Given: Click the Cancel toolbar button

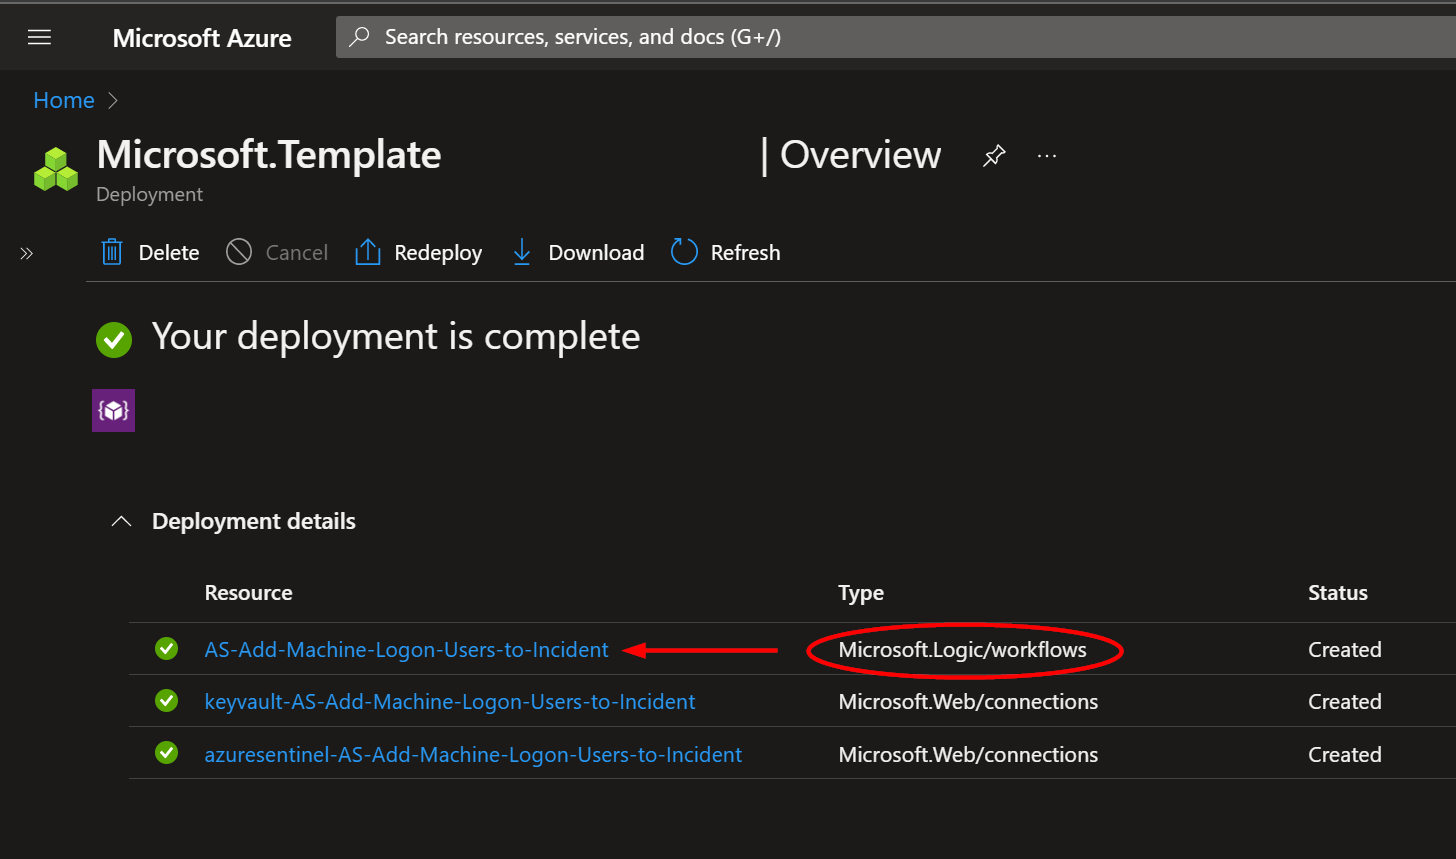Looking at the screenshot, I should (277, 252).
